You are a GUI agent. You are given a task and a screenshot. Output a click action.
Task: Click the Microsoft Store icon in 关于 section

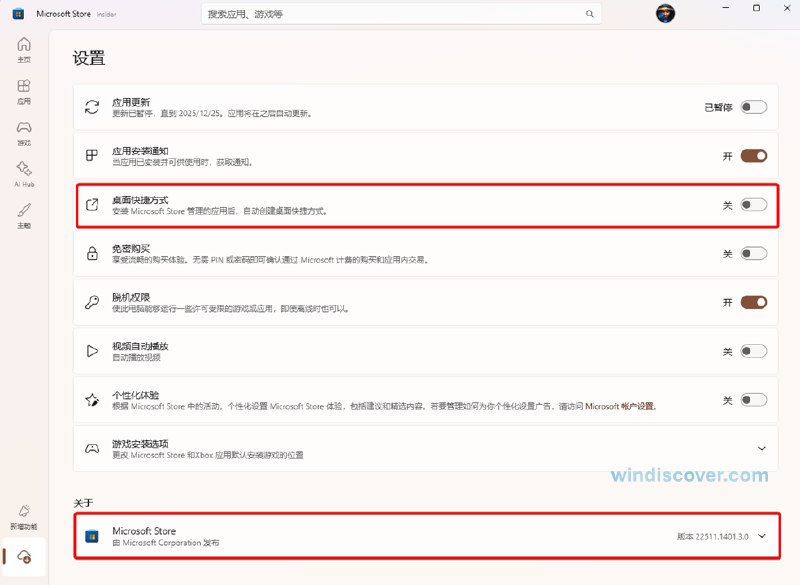[92, 537]
